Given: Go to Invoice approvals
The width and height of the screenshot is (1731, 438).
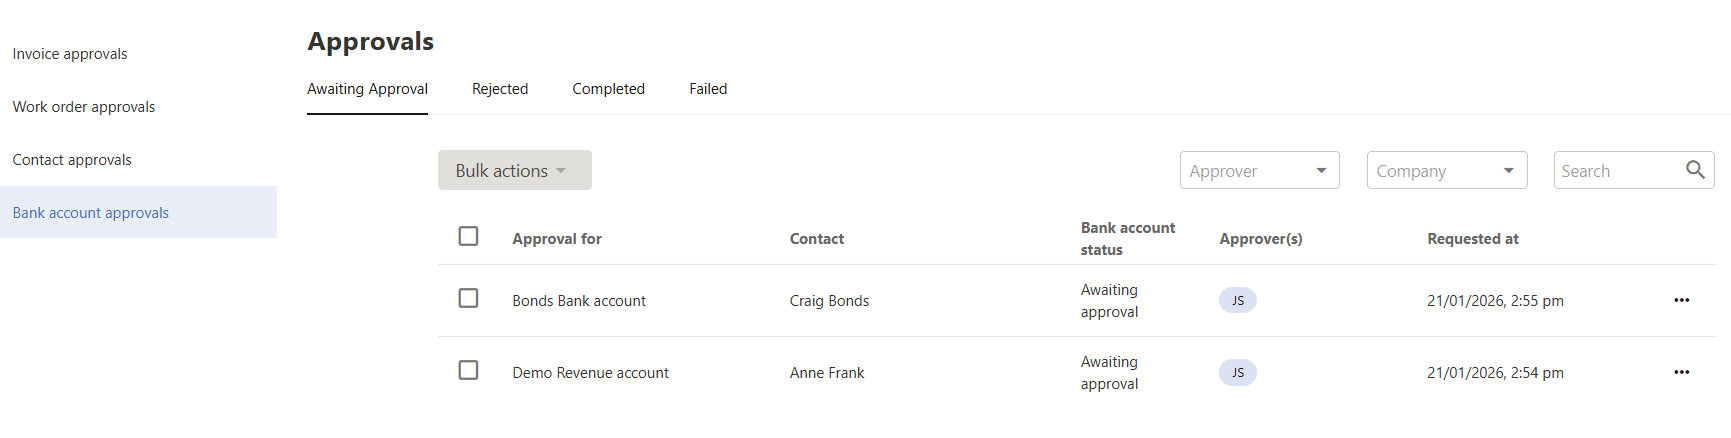Looking at the screenshot, I should click(70, 54).
